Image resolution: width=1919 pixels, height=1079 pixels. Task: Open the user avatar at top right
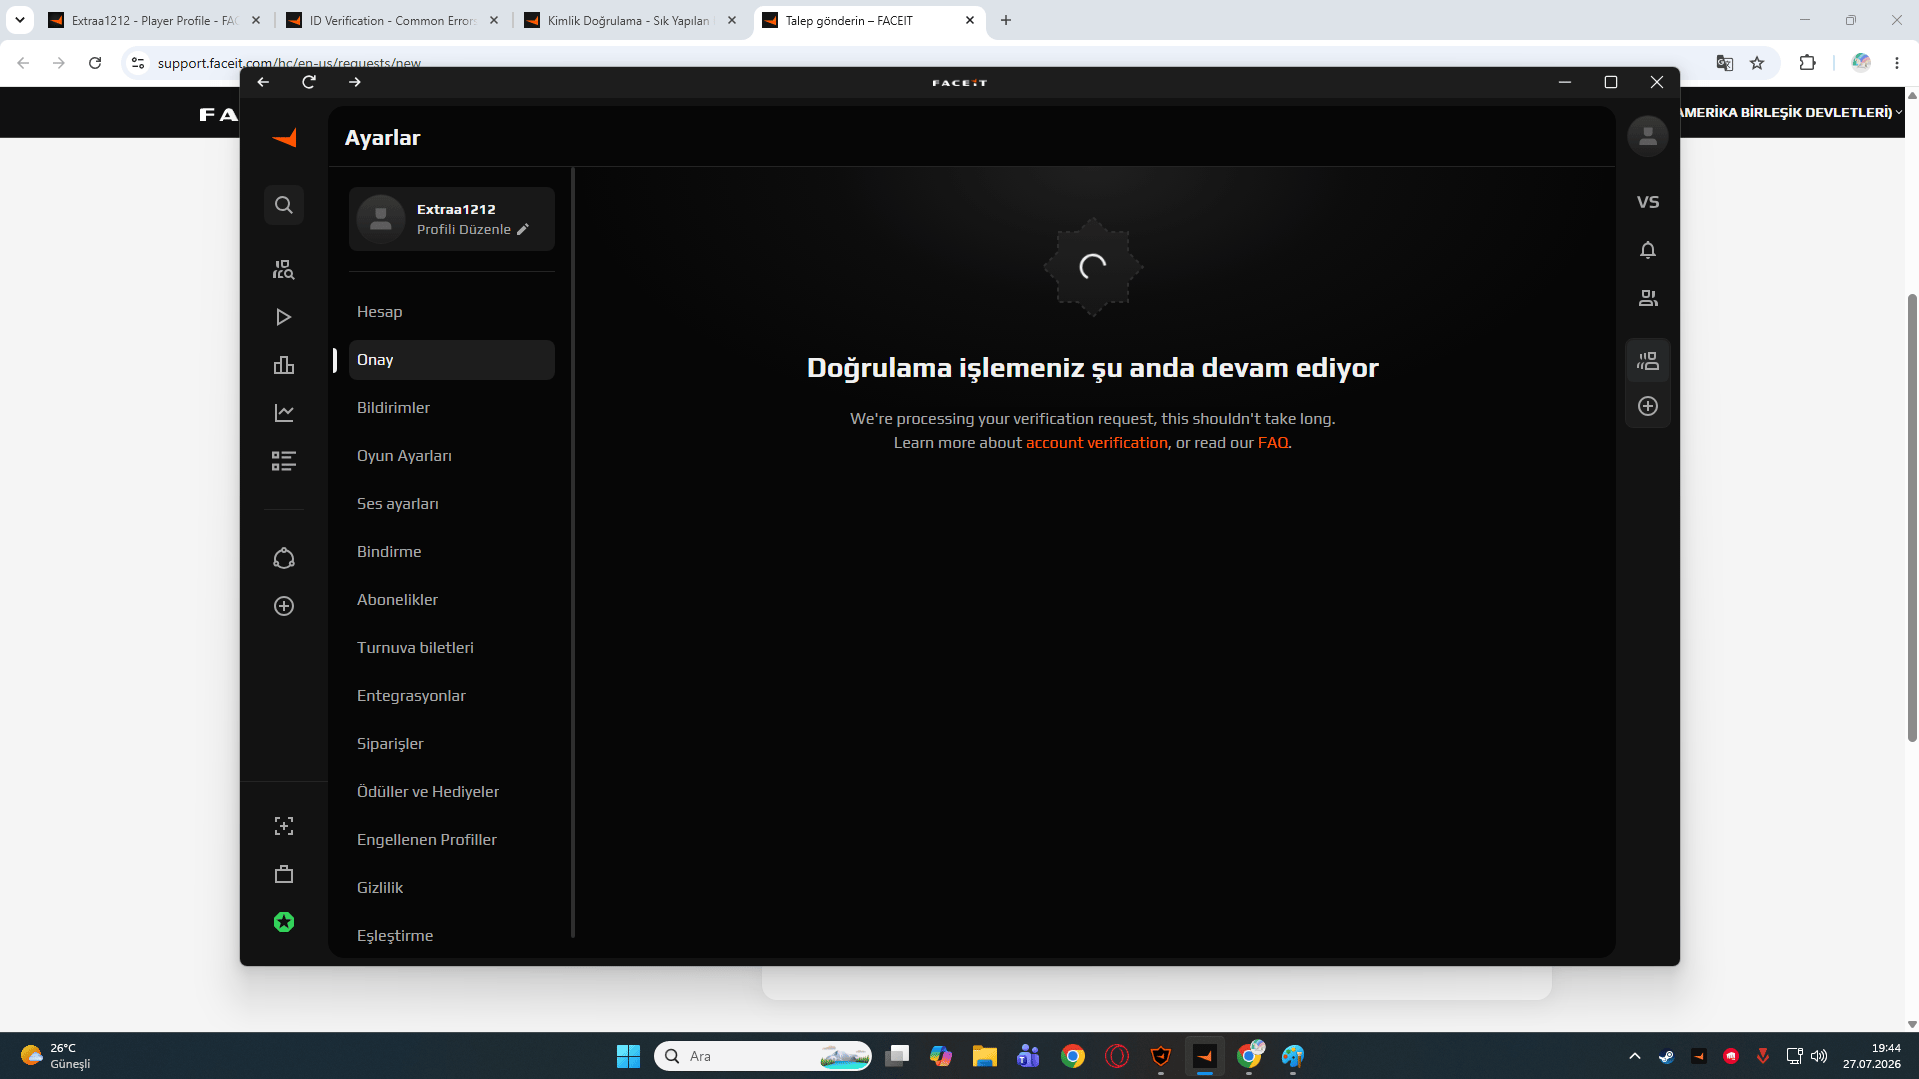click(1648, 136)
